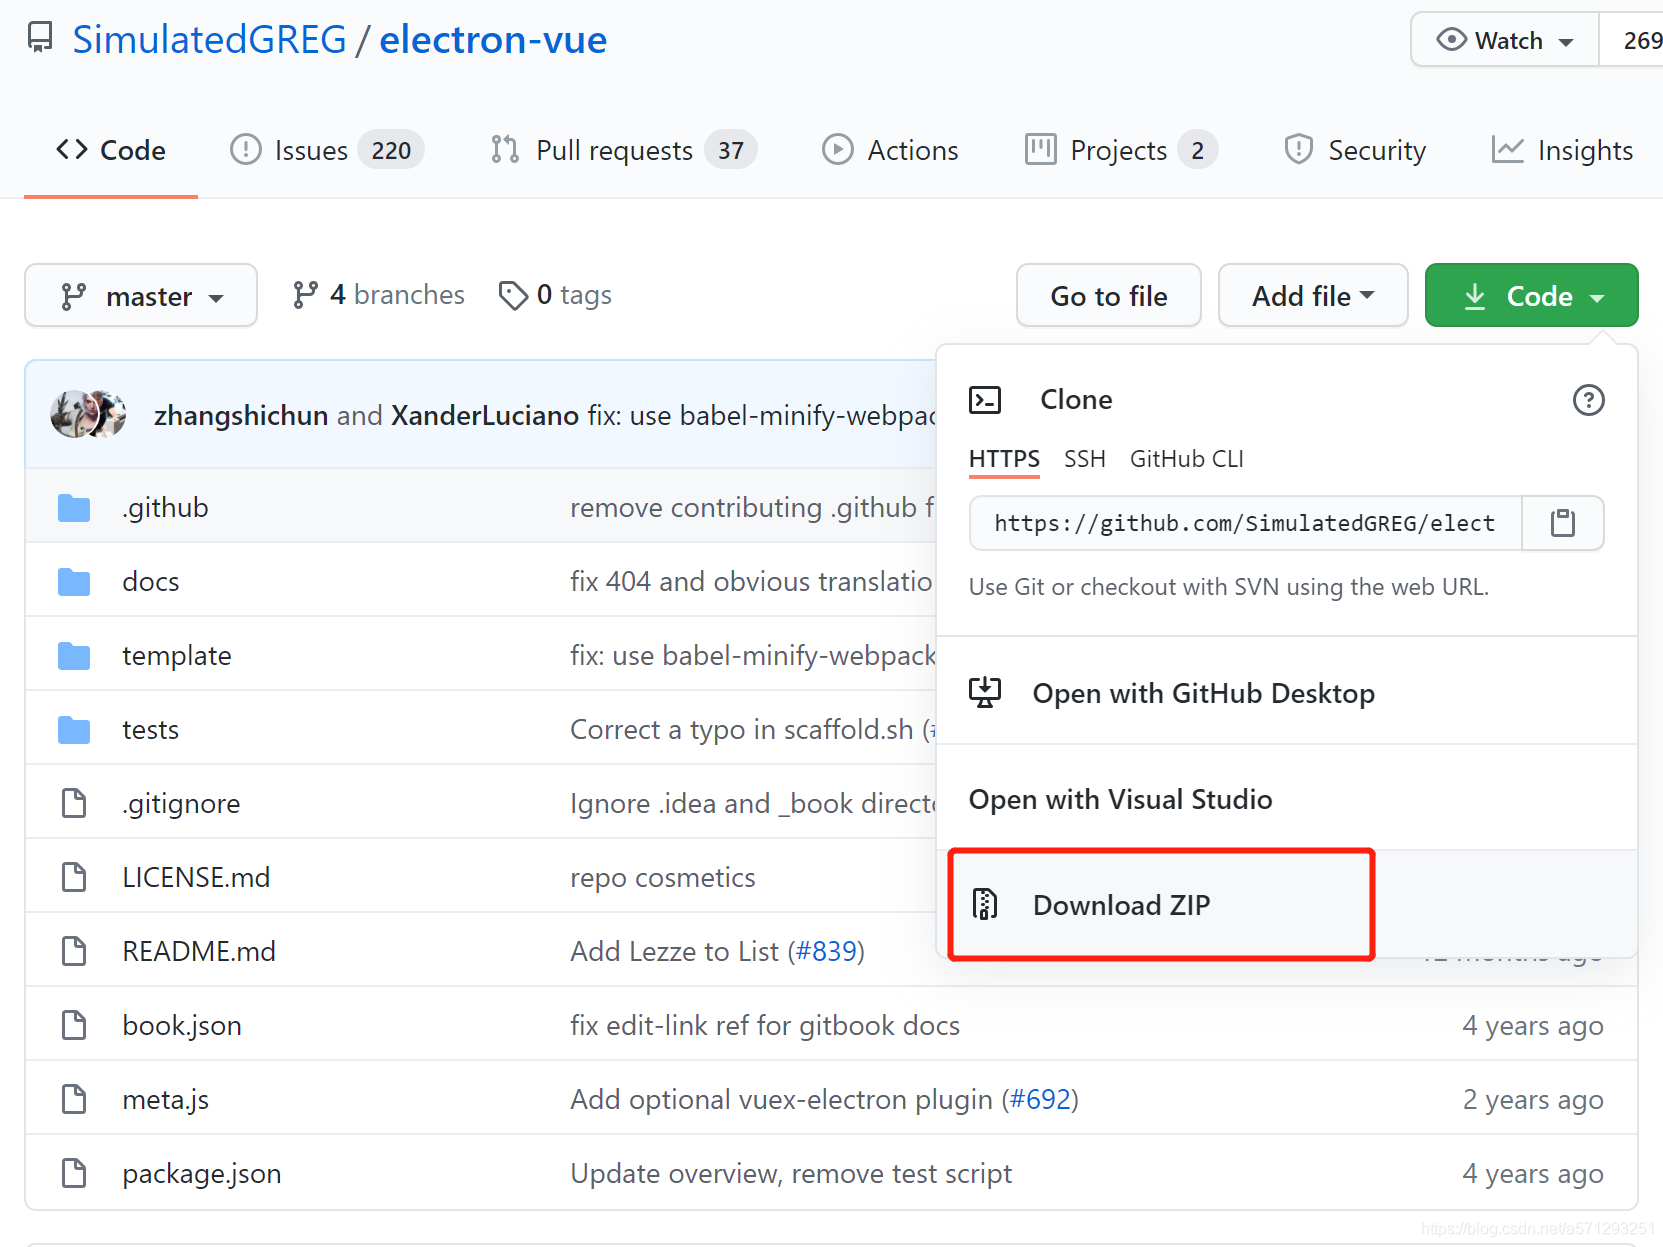The image size is (1663, 1247).
Task: Open the Pull requests tab
Action: [x=624, y=150]
